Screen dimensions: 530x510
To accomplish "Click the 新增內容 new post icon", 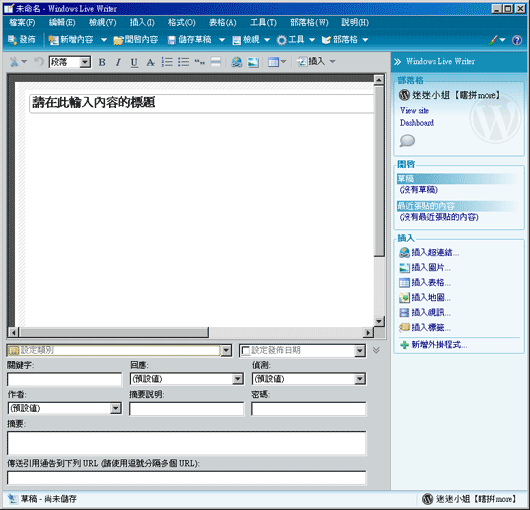I will pyautogui.click(x=53, y=40).
